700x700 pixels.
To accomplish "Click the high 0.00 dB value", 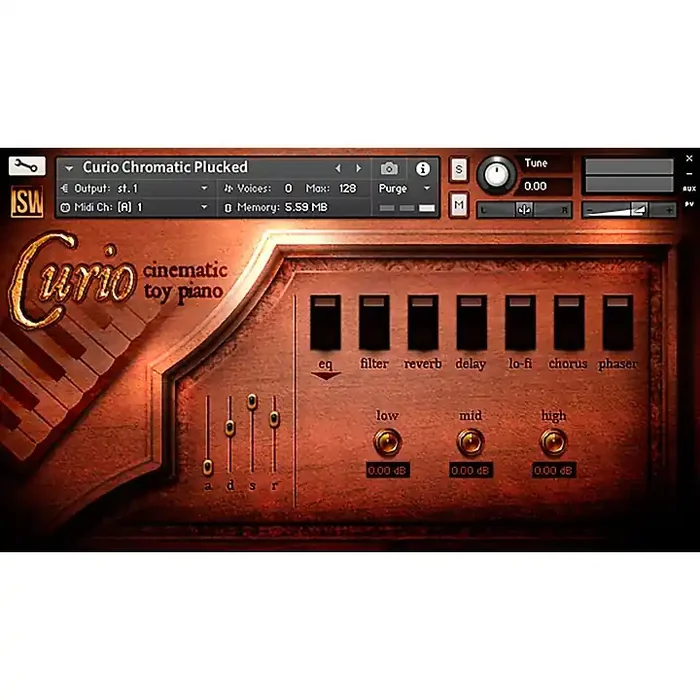I will [554, 470].
